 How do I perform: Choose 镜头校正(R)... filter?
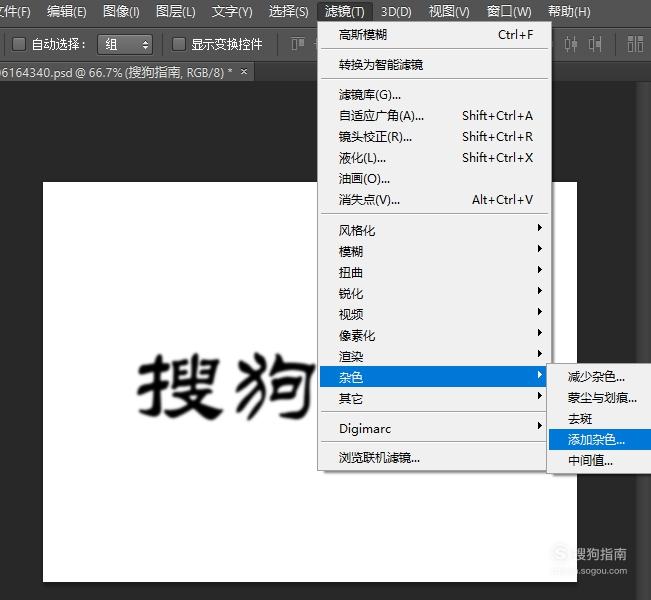[x=435, y=137]
